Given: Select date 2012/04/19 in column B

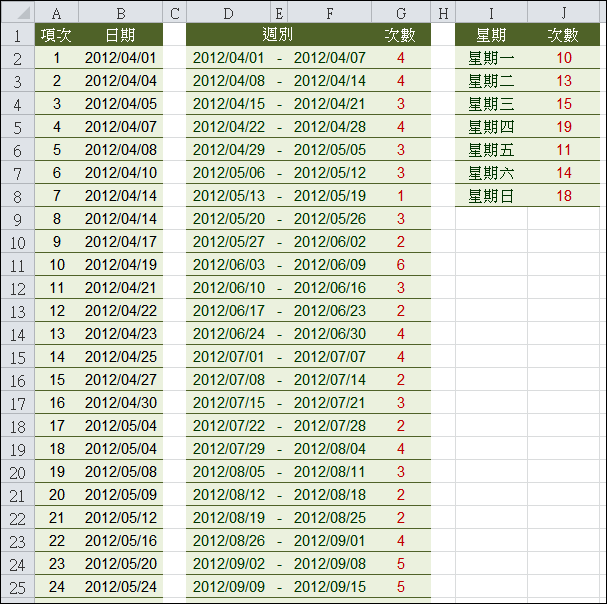Looking at the screenshot, I should (x=120, y=265).
